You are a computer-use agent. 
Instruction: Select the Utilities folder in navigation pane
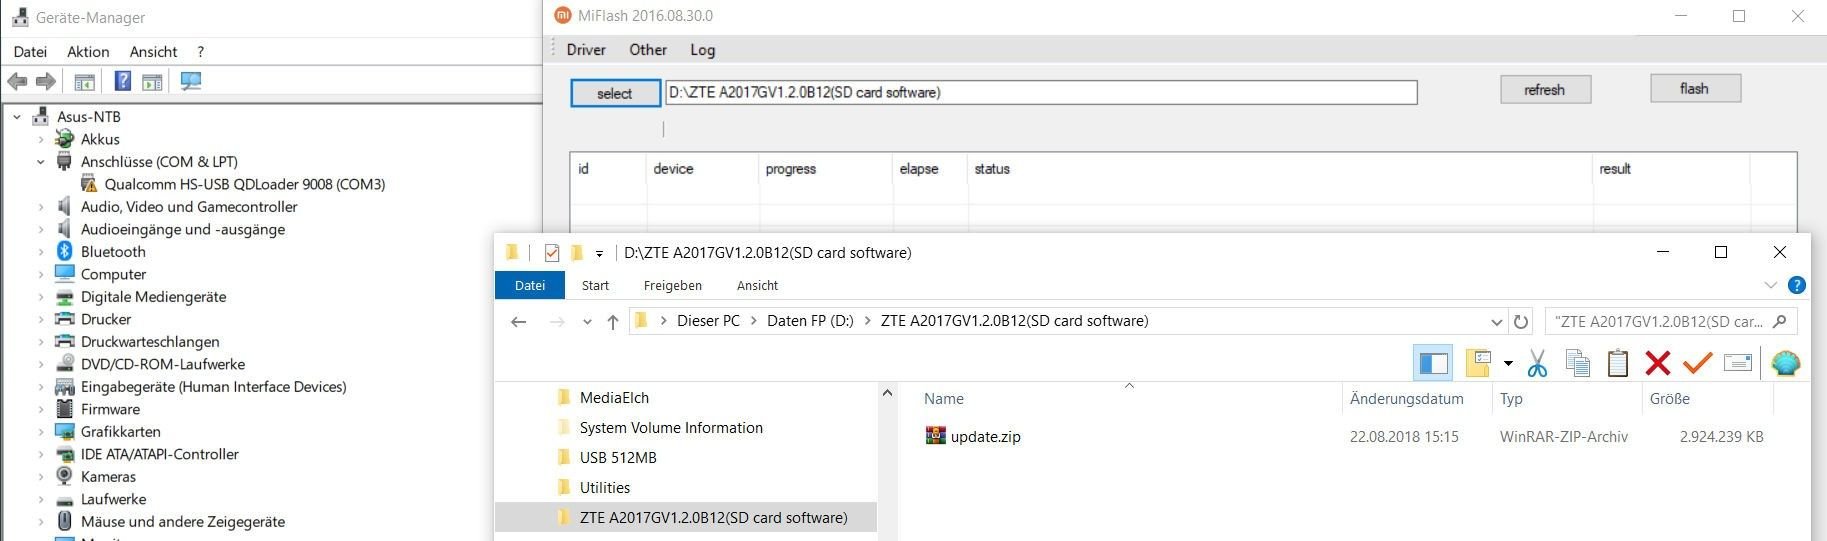point(605,488)
